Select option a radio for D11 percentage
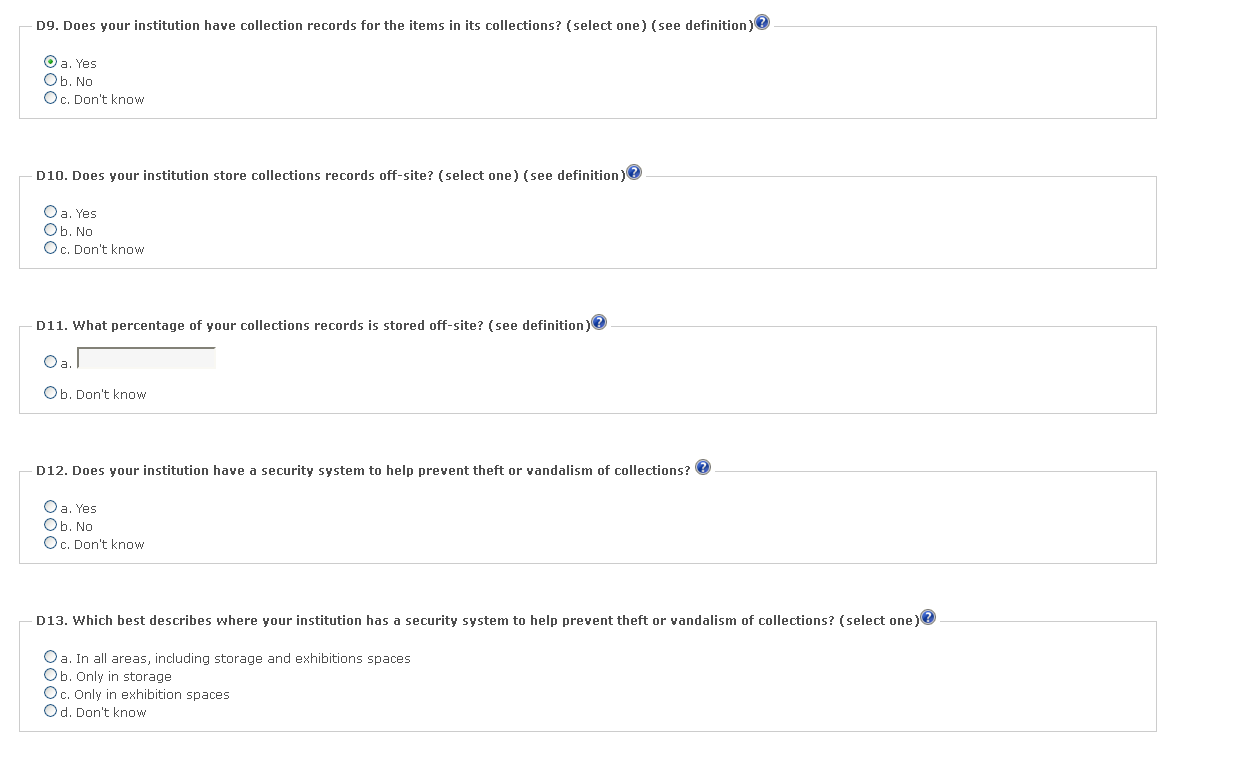The image size is (1234, 758). pyautogui.click(x=51, y=362)
